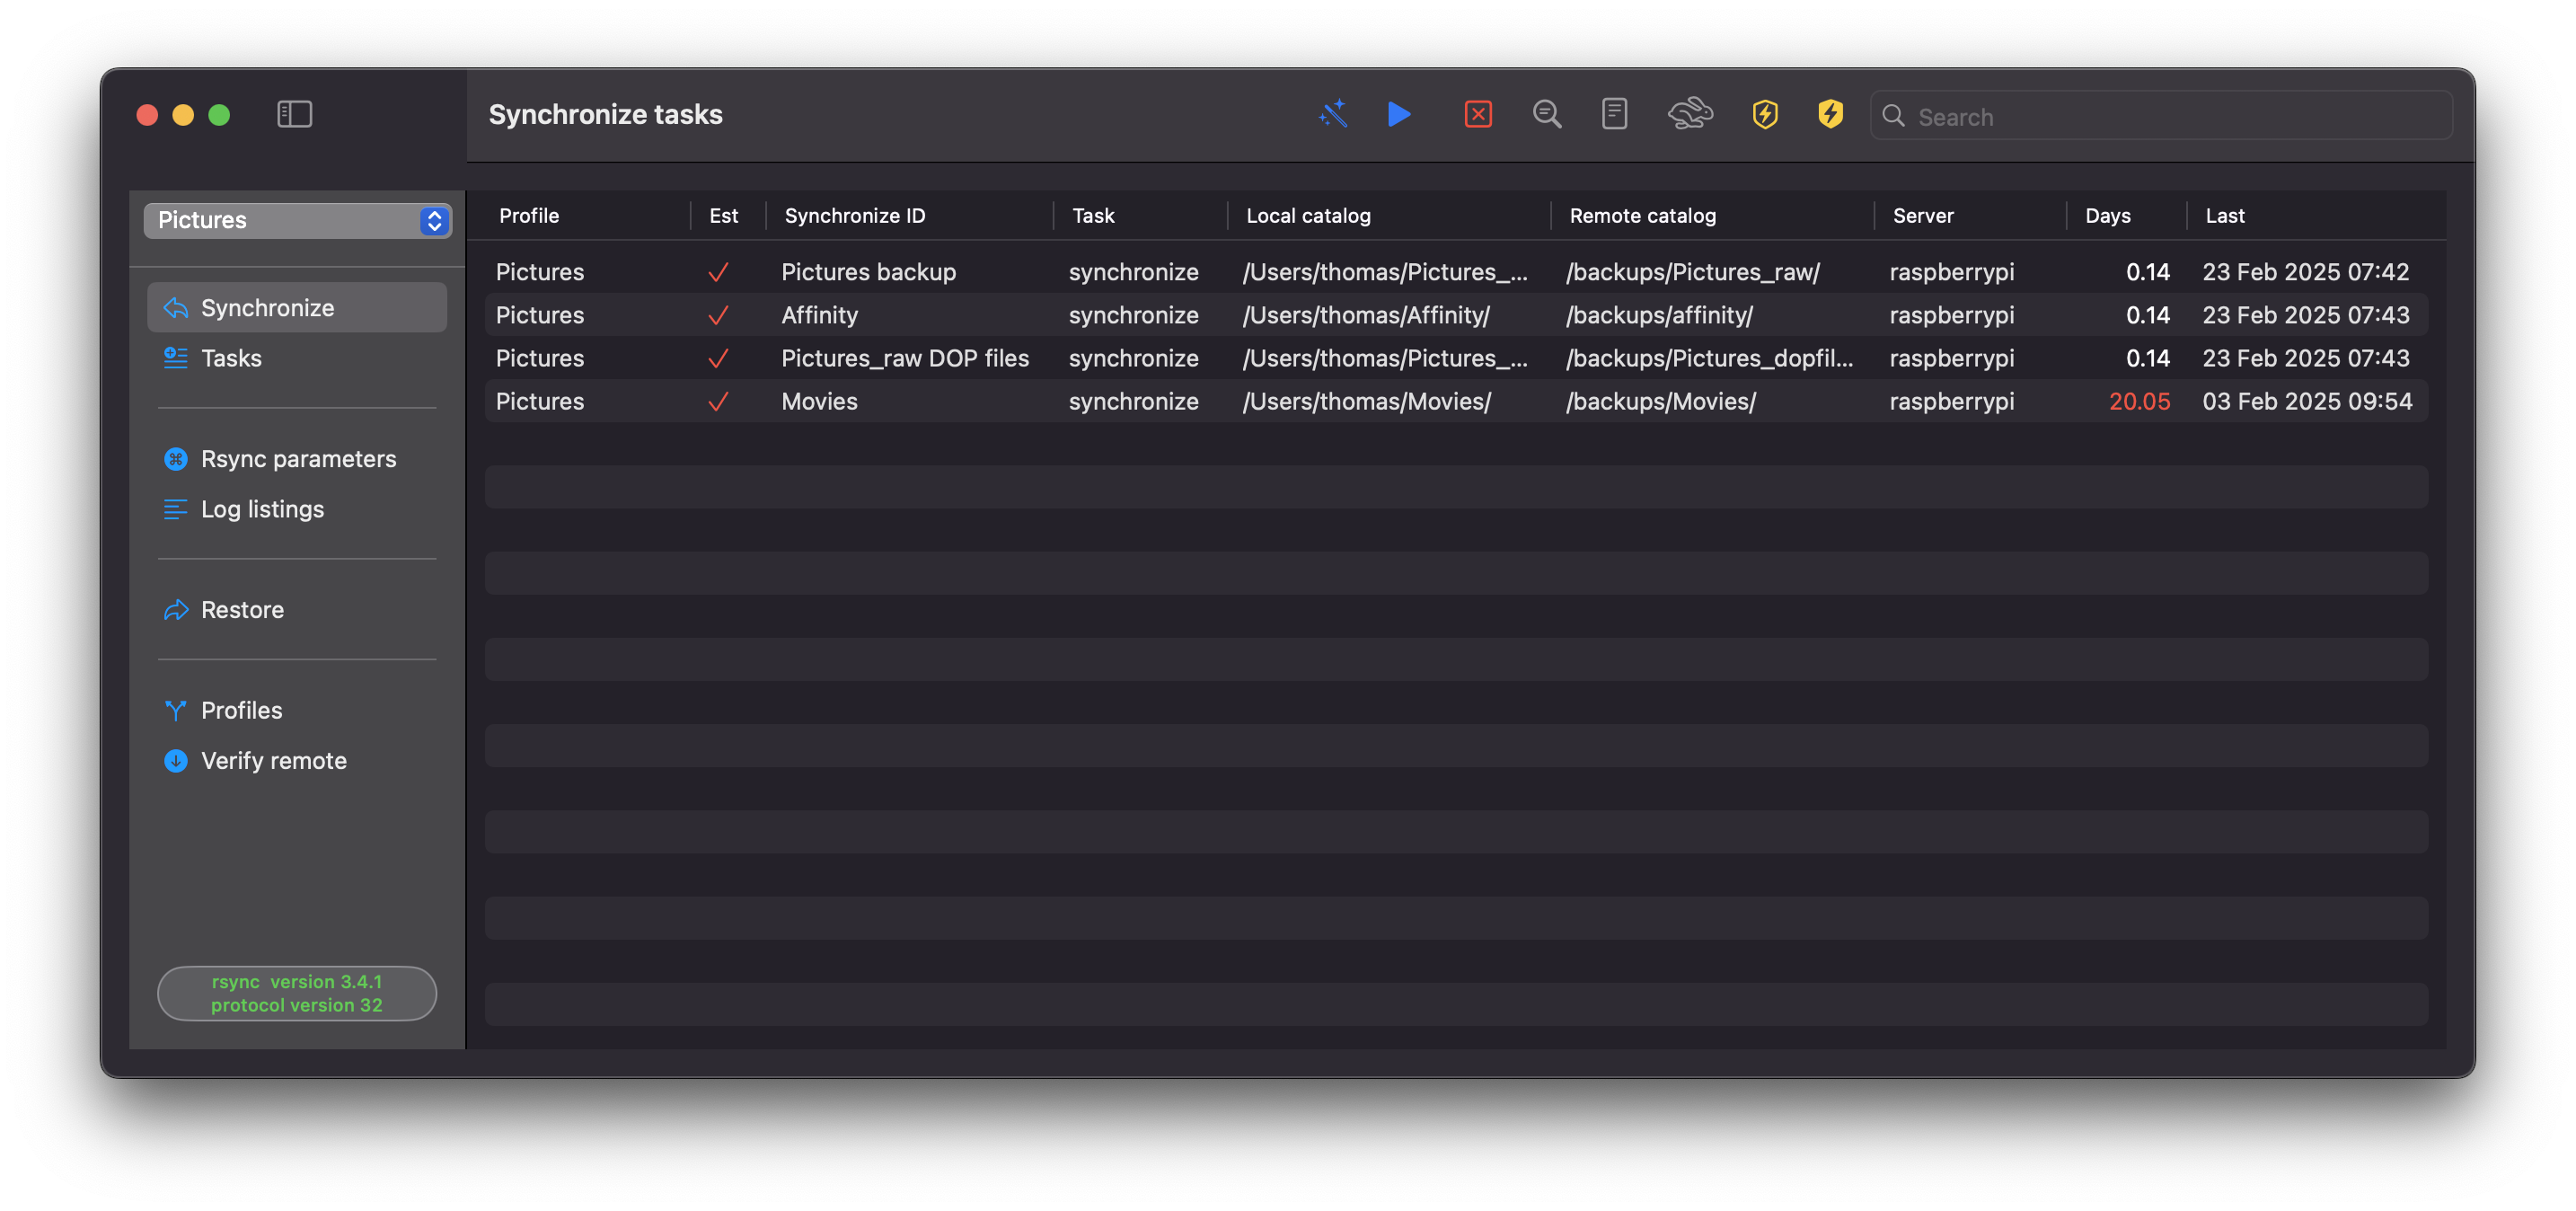Click the "/Users/thomas/Movies/" local catalog cell
The width and height of the screenshot is (2576, 1211).
pos(1366,401)
